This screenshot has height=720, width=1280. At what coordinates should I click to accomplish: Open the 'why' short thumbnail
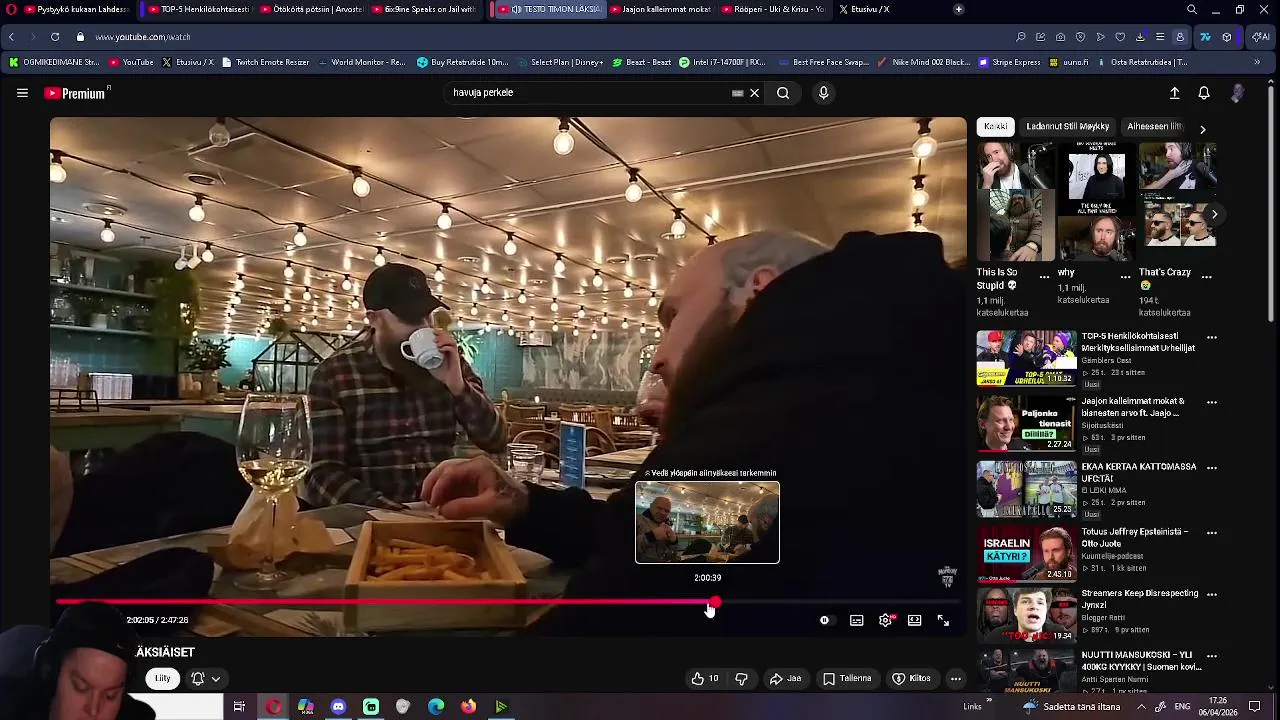[x=1096, y=201]
